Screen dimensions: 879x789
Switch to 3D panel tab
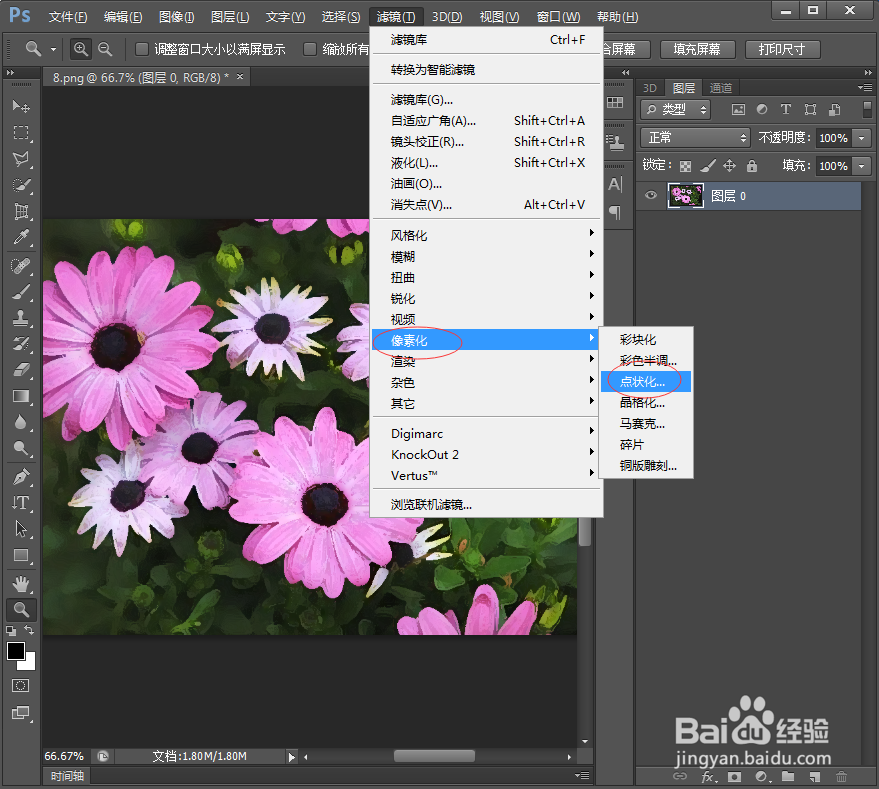(650, 88)
